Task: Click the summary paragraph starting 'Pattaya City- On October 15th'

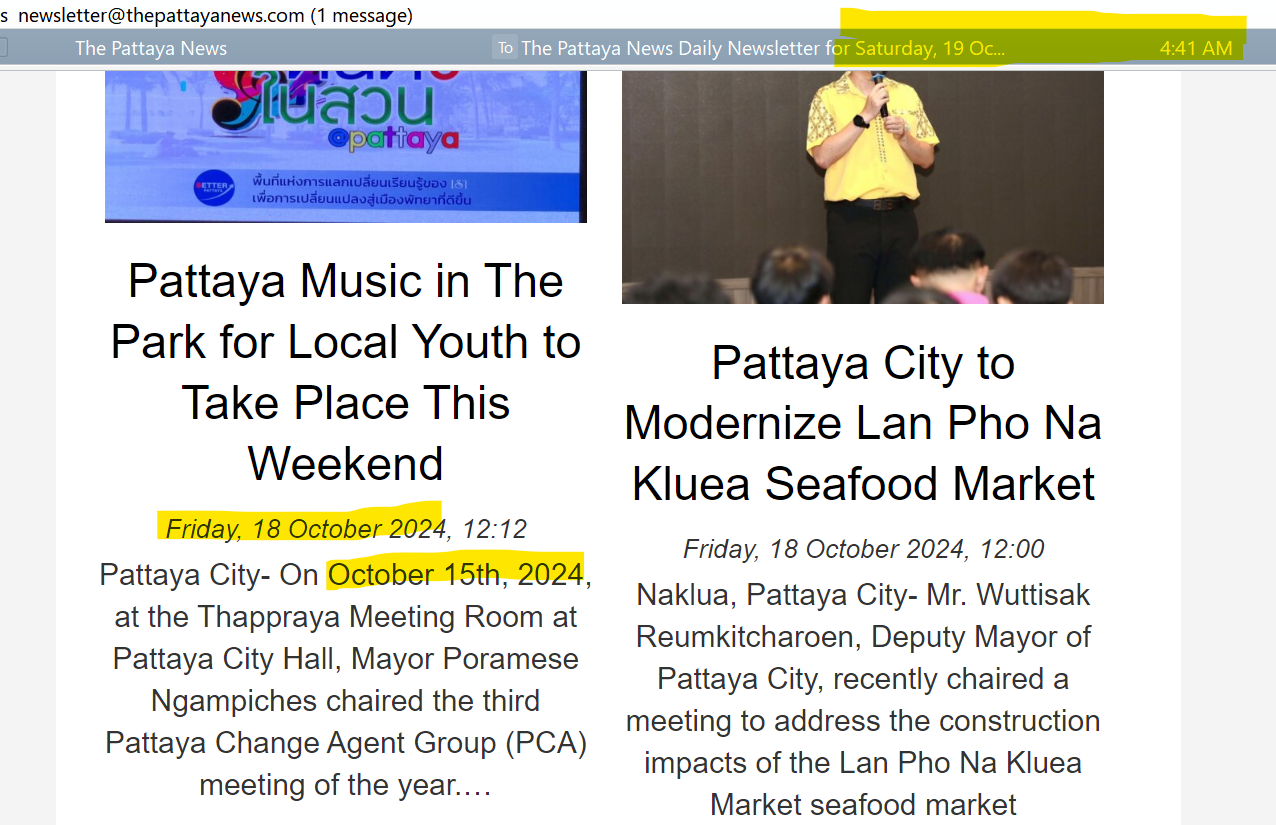Action: (x=346, y=680)
